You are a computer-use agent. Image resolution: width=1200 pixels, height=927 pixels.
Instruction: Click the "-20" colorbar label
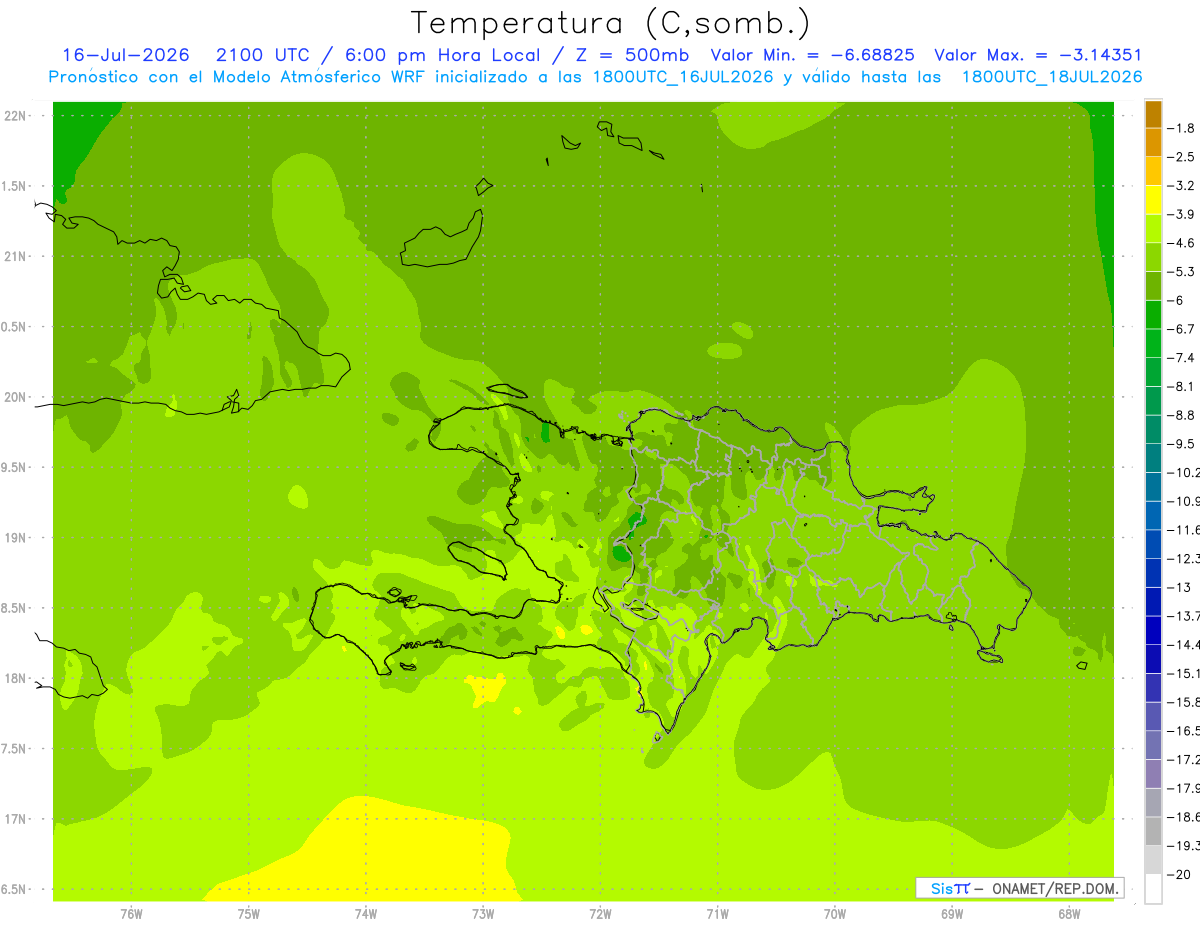click(1179, 874)
